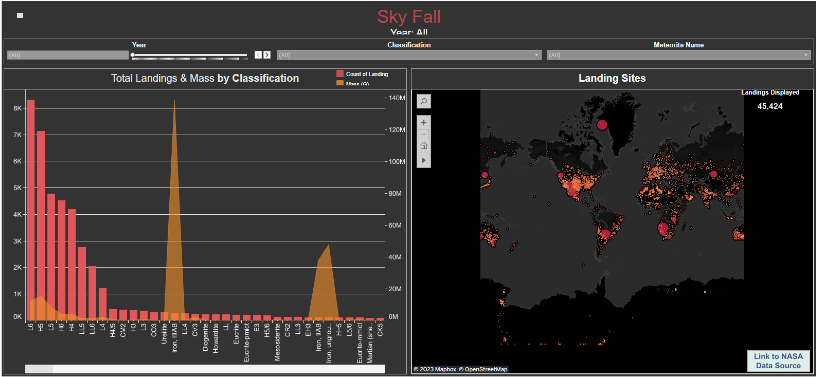Toggle the orange Mass legend swatch
Image resolution: width=816 pixels, height=377 pixels.
(x=340, y=84)
